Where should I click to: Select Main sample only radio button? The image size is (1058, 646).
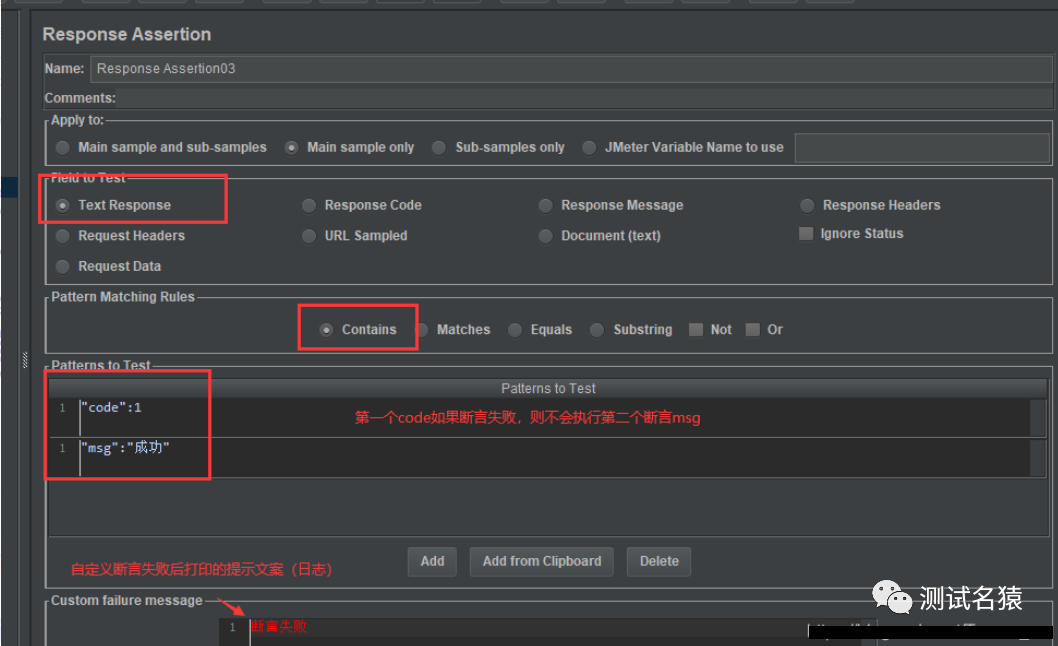(x=350, y=147)
